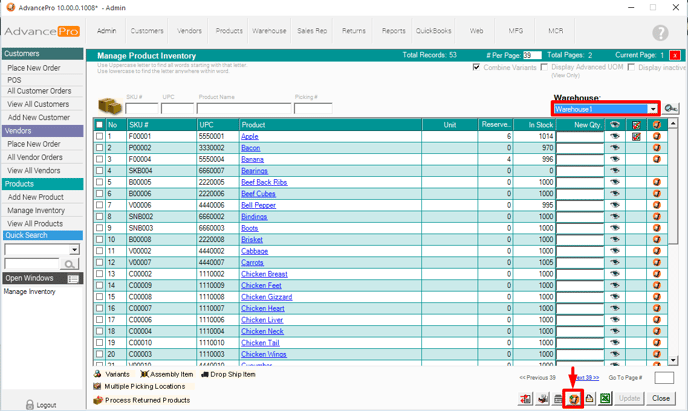Go to the Next 39 page link

587,378
